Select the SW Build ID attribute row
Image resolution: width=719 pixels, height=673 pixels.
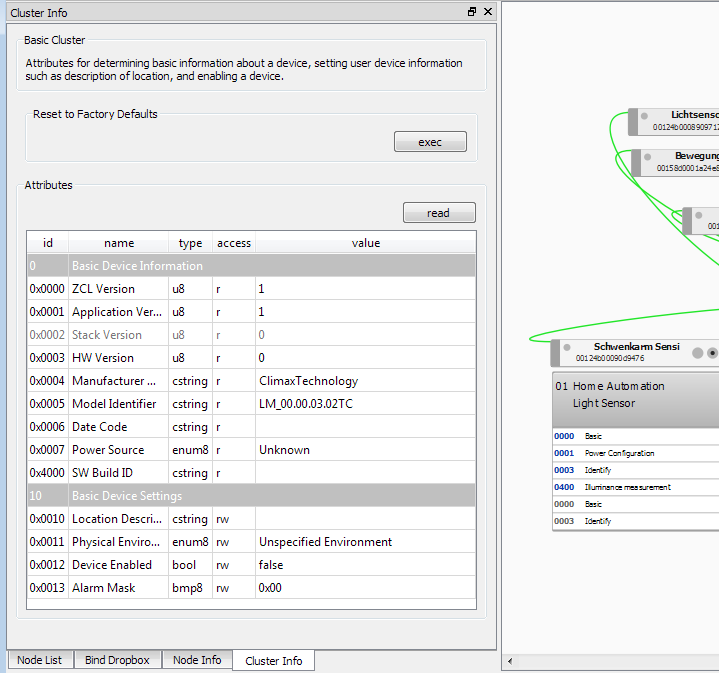tap(251, 473)
